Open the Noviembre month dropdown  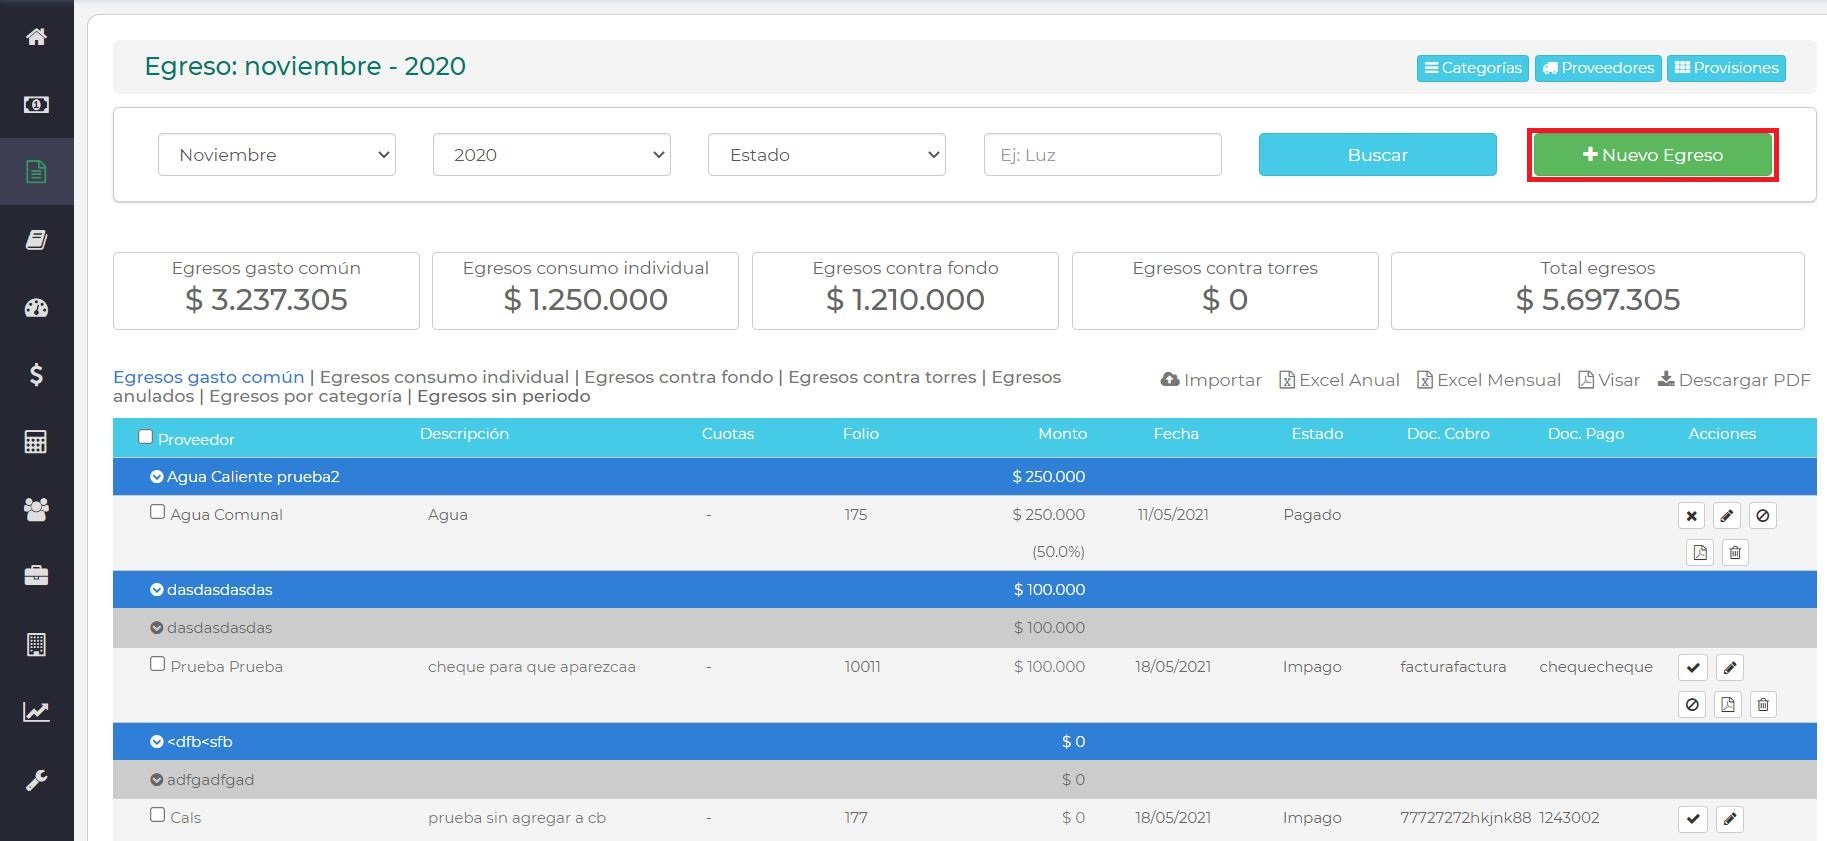(x=277, y=155)
